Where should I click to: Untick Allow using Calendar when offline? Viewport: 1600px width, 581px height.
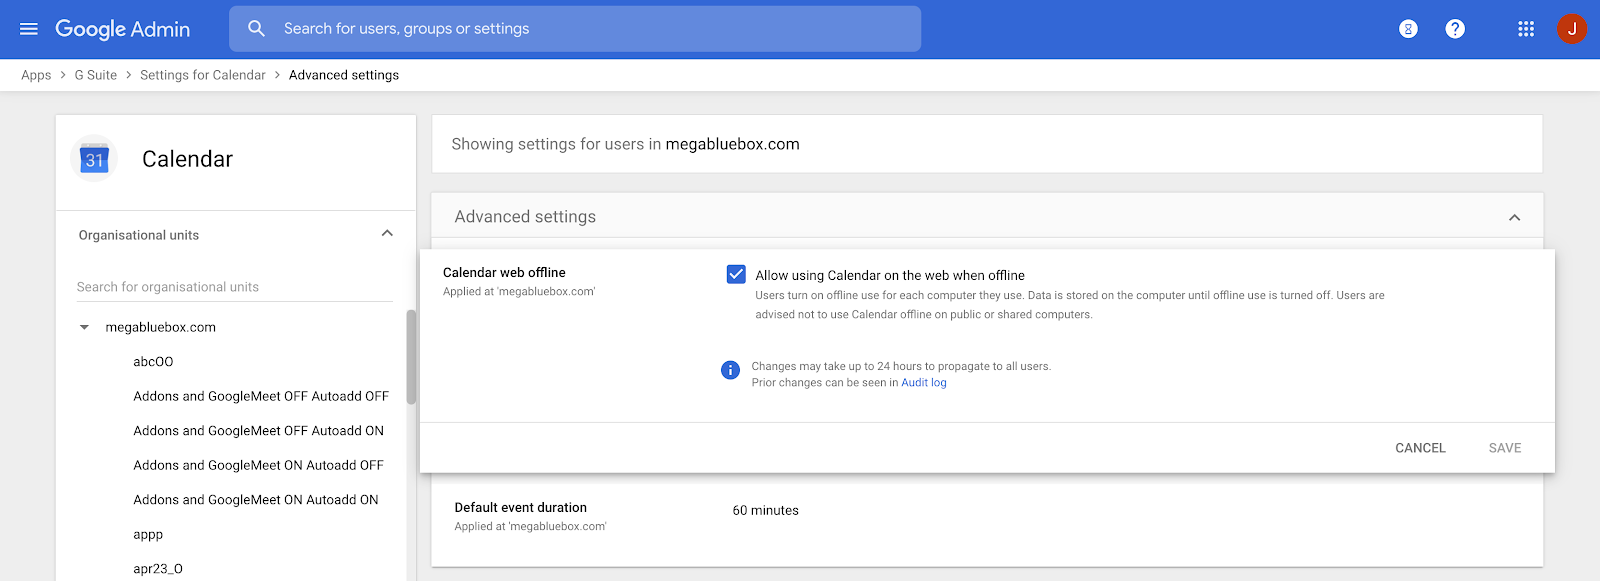point(736,274)
